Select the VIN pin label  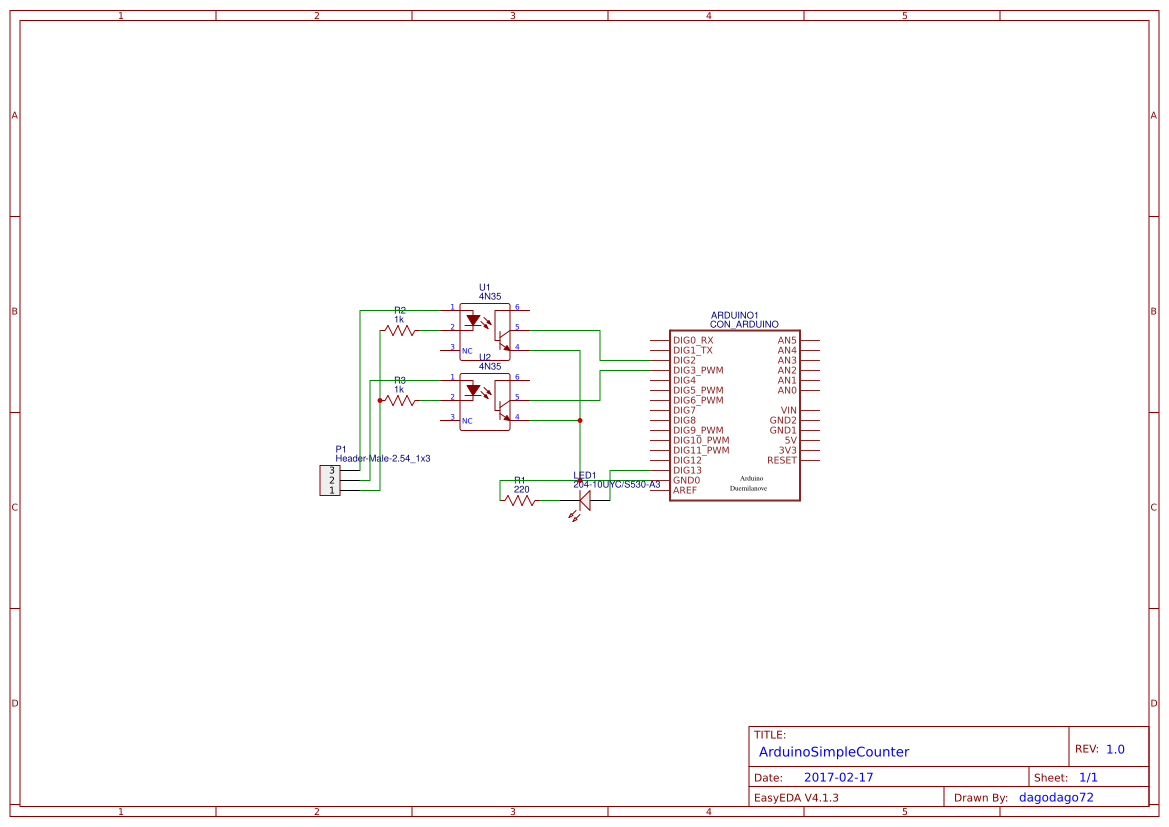(788, 410)
